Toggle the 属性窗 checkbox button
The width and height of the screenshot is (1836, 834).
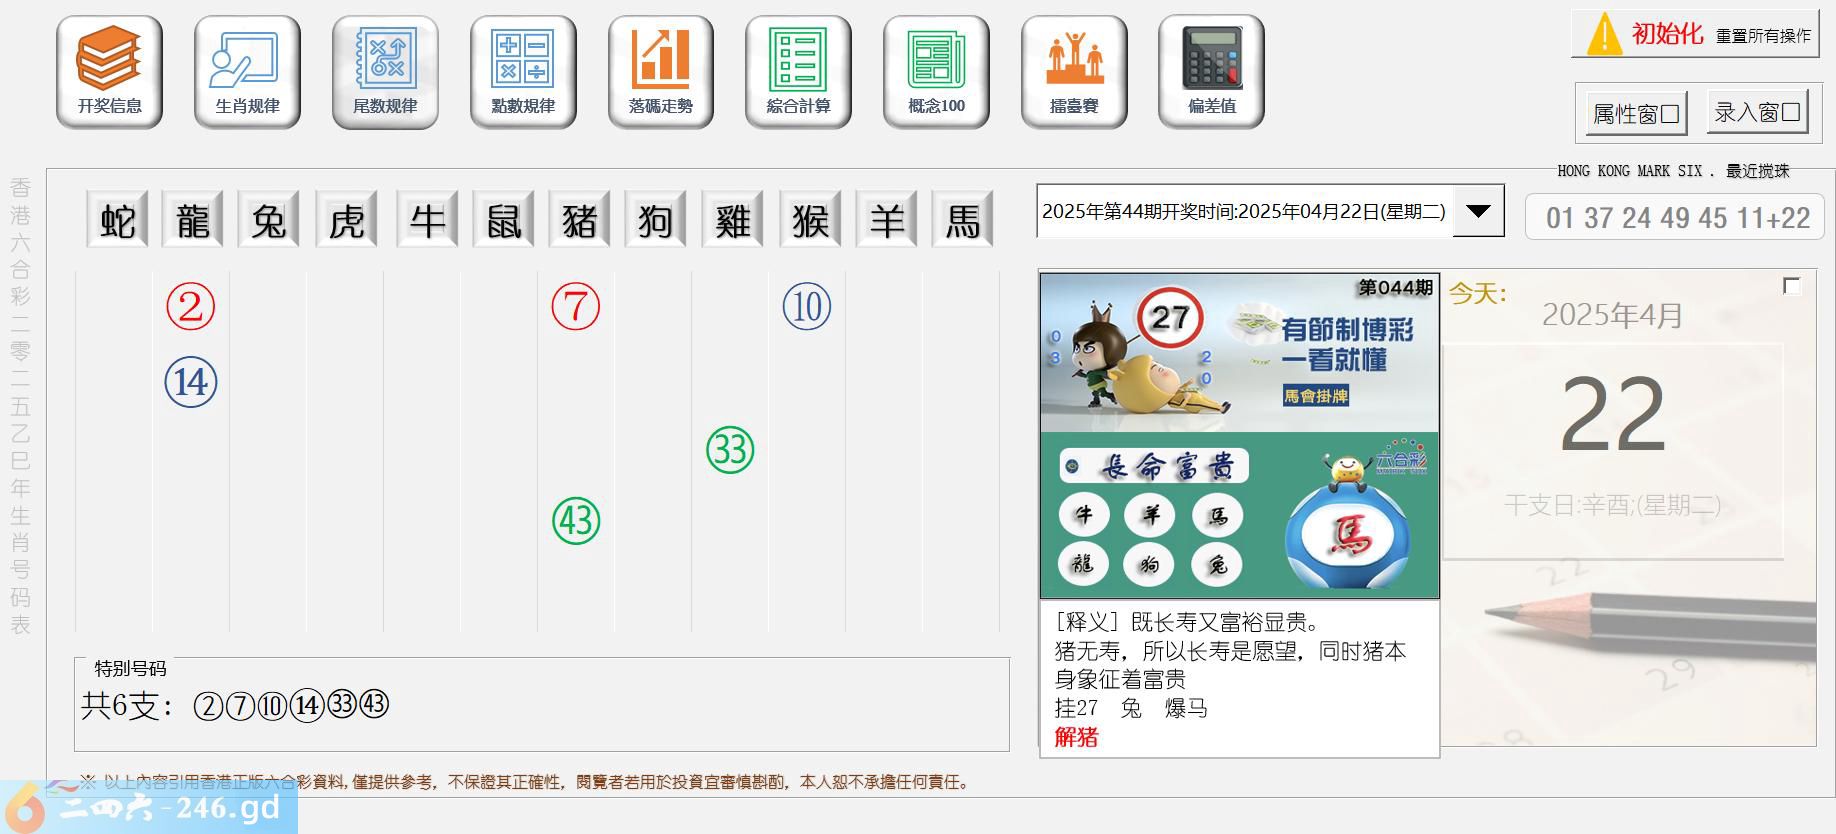point(1636,114)
